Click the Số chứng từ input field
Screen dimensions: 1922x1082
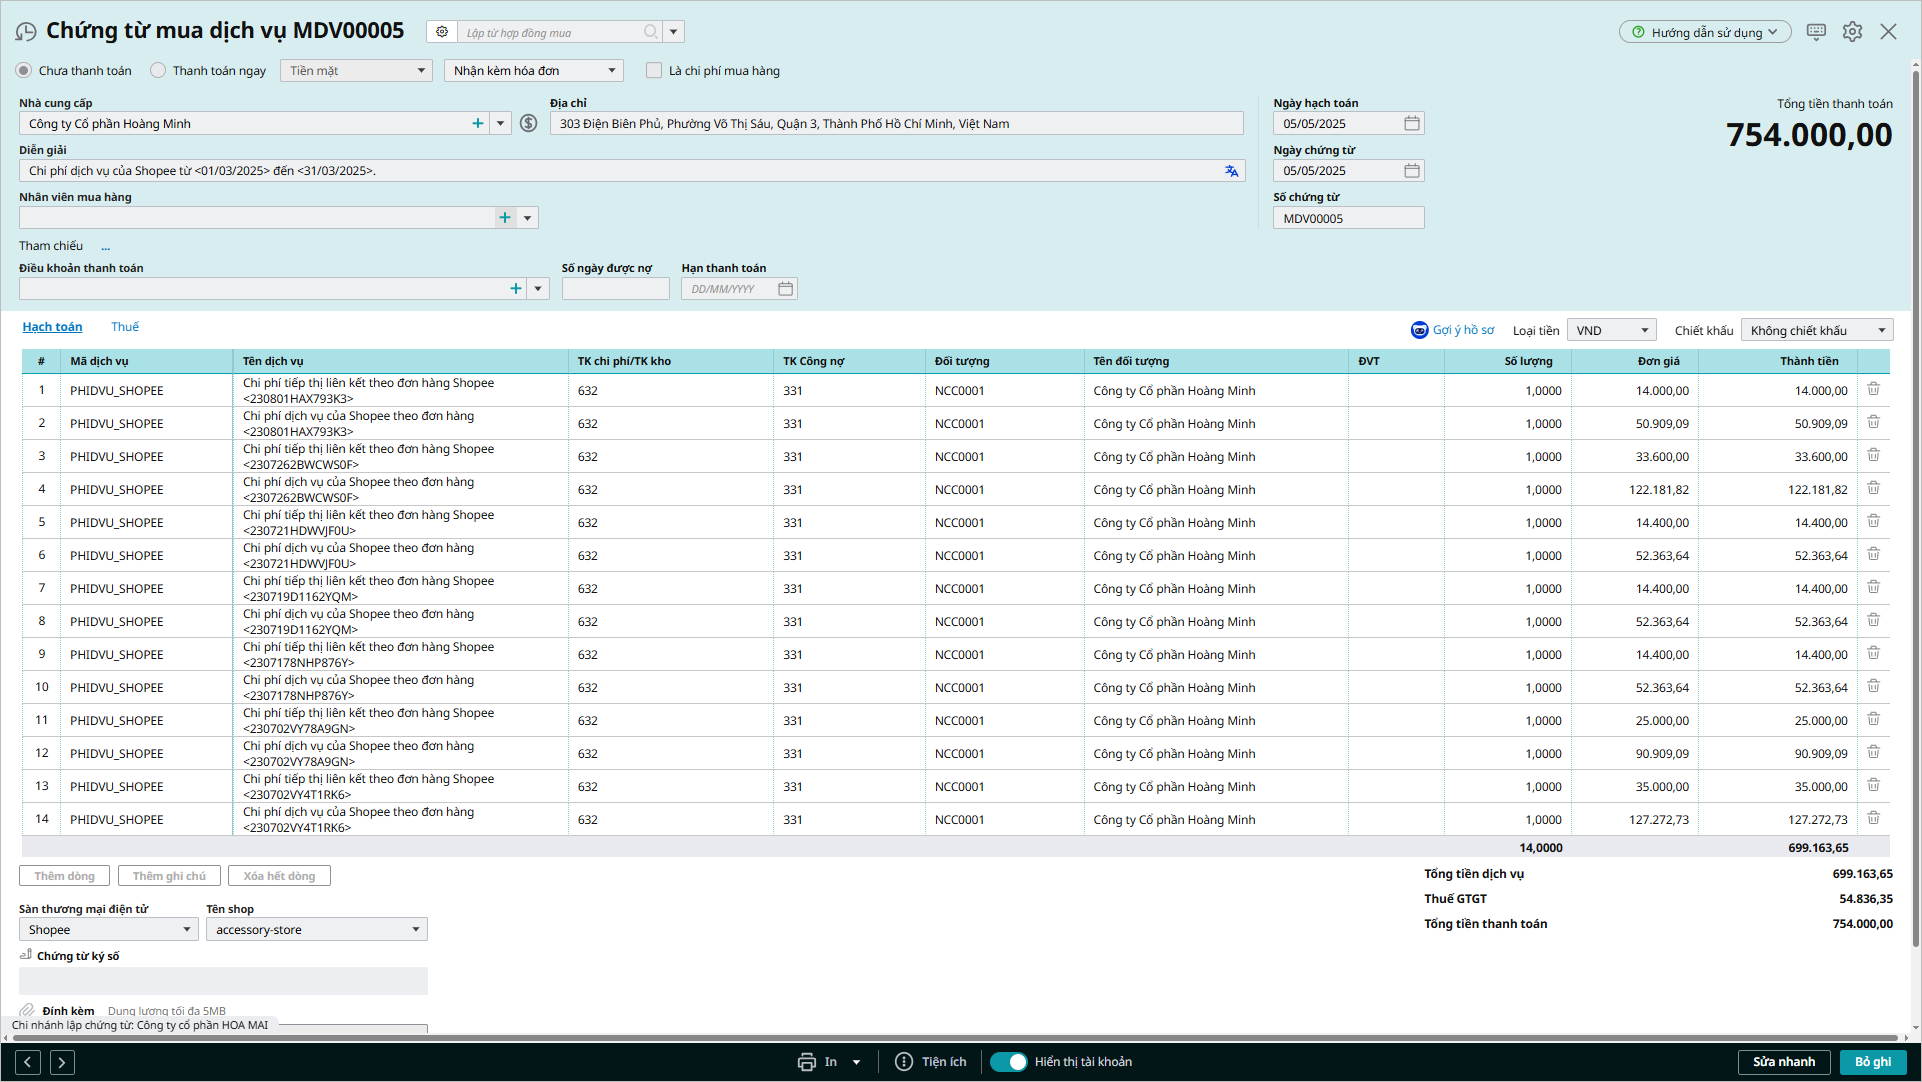(1347, 218)
